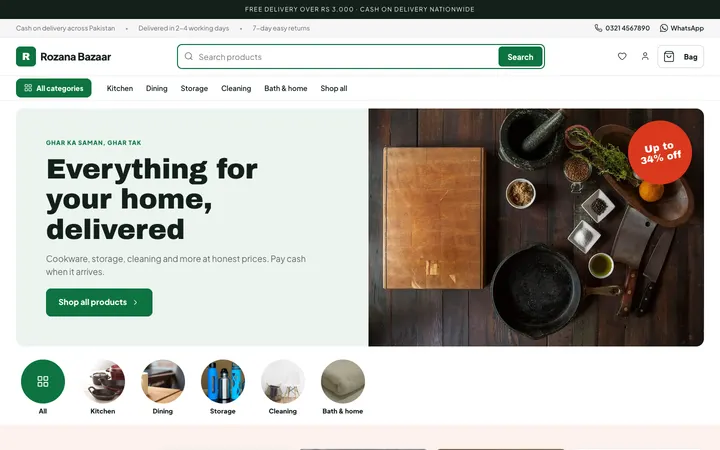Select the Bath & home category circle thumbnail

(343, 381)
